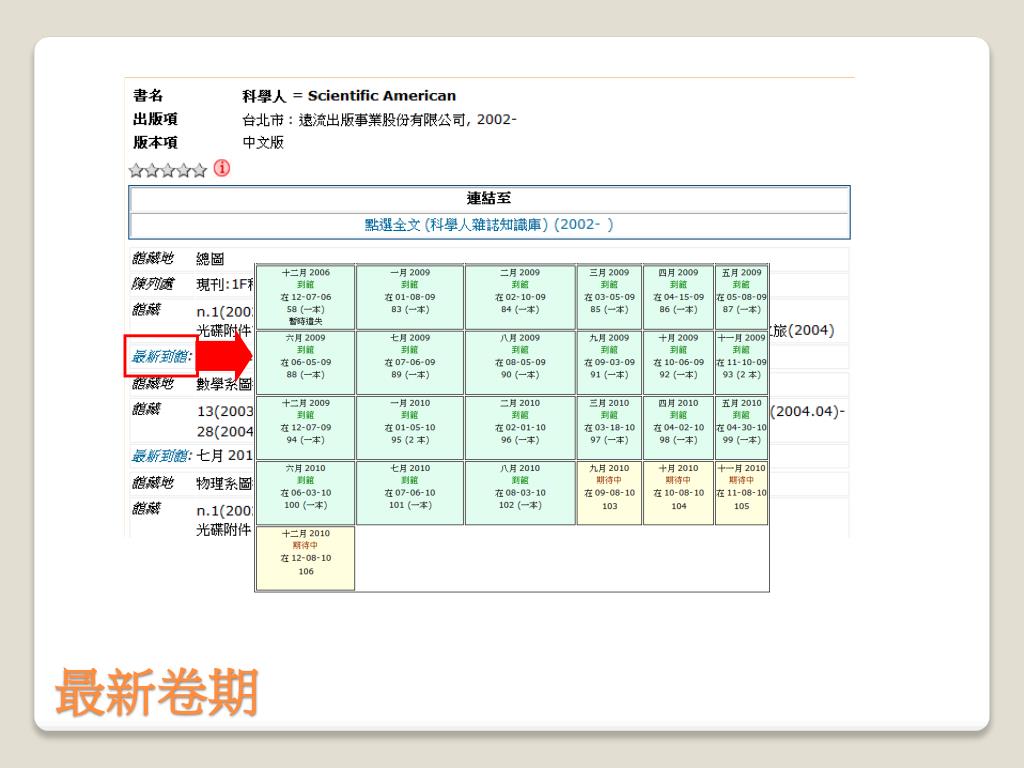This screenshot has width=1024, height=768.
Task: Select the 六月 2009 issue cell
Action: point(305,362)
